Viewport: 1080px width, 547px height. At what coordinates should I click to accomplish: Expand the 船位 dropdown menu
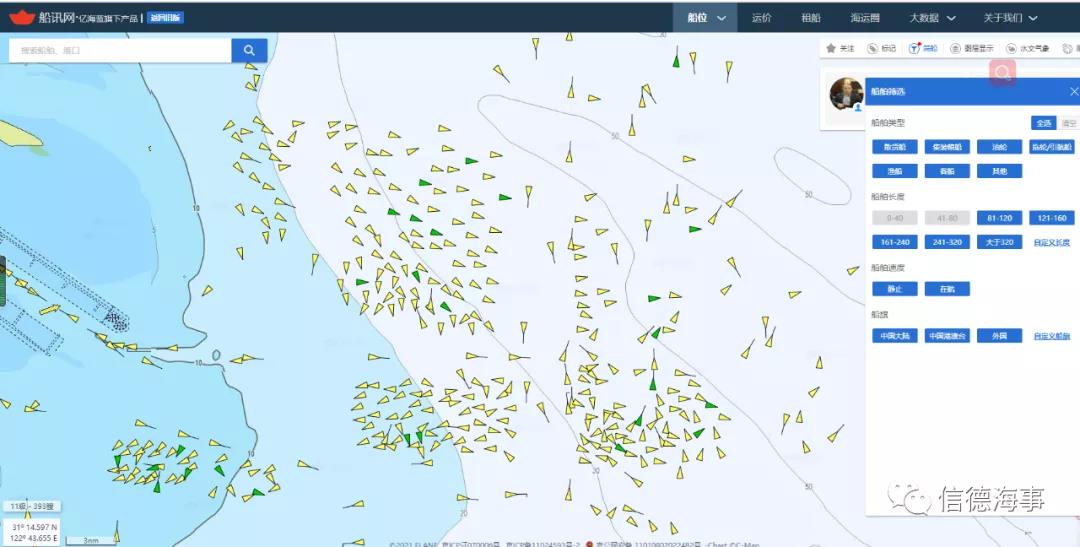706,17
